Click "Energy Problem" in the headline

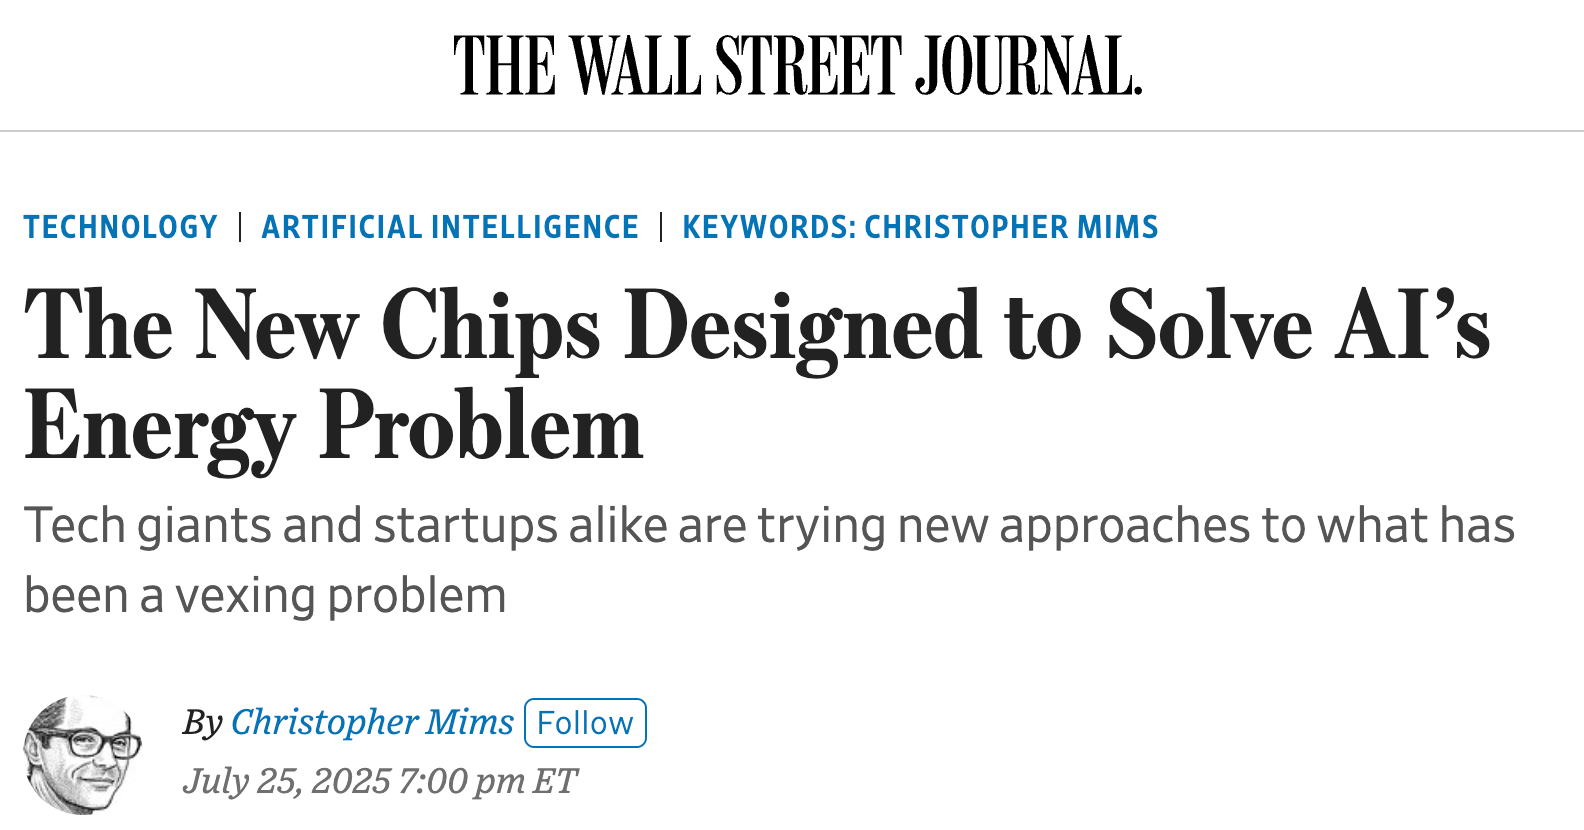pos(333,427)
